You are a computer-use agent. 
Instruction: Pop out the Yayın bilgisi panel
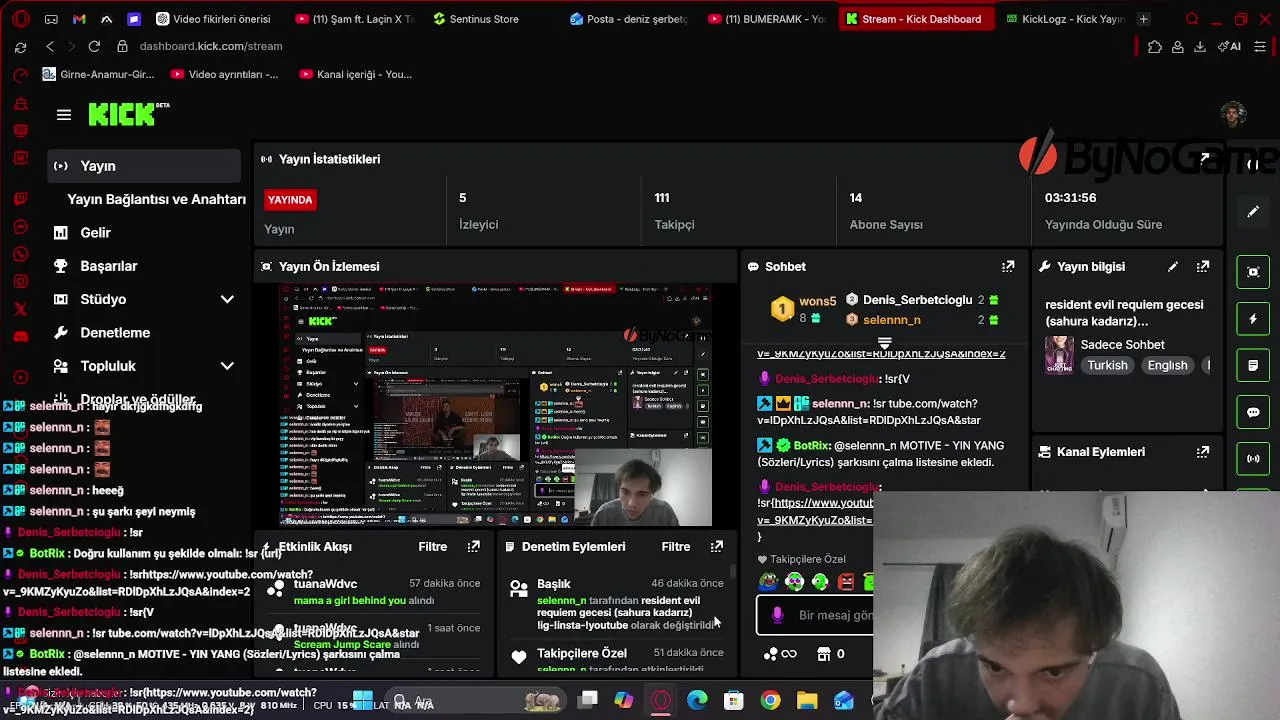pos(1203,267)
